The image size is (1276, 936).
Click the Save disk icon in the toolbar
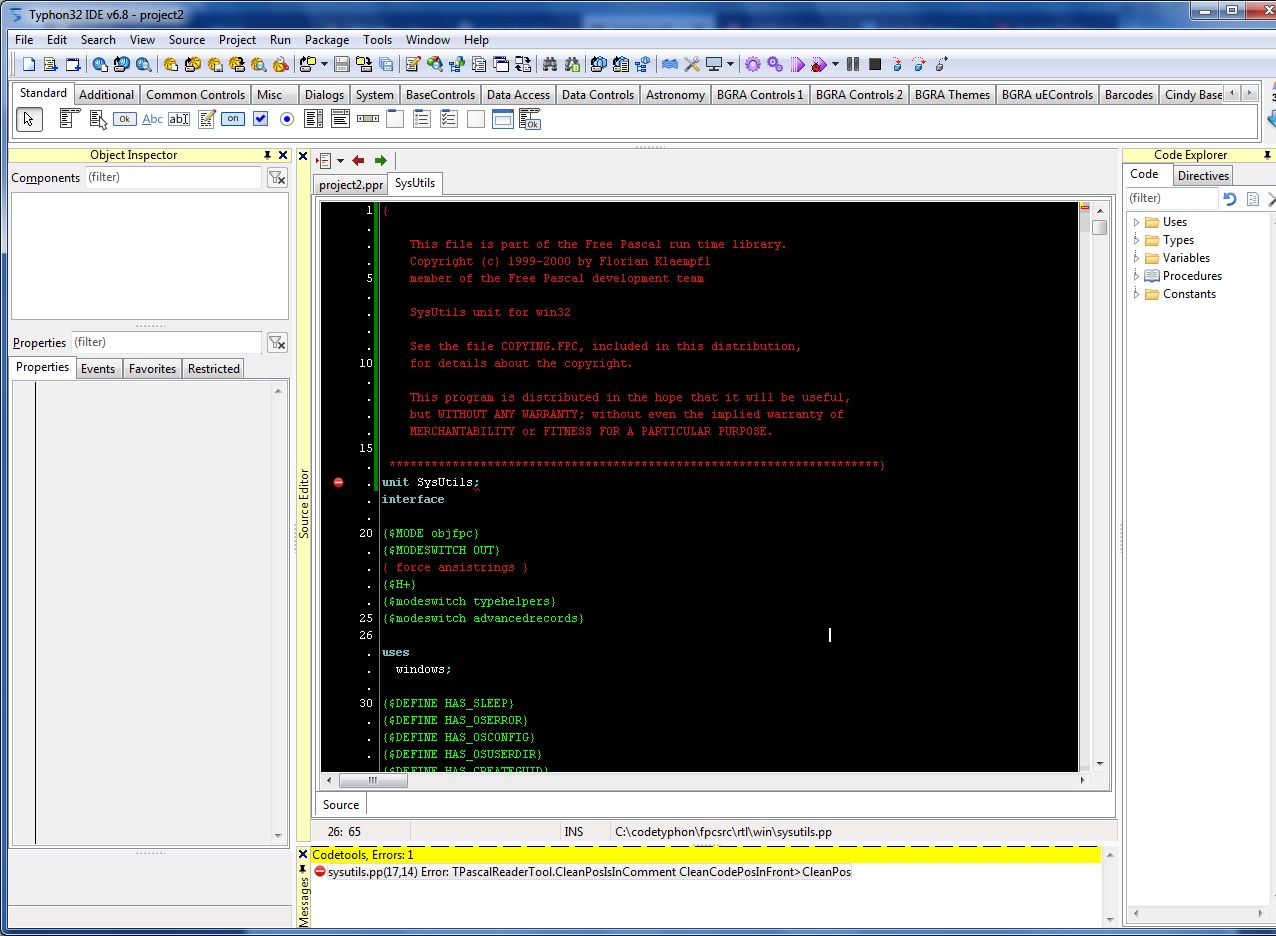pos(341,64)
